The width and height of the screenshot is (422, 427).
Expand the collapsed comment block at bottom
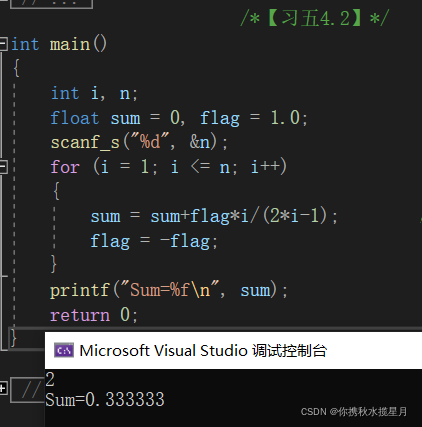click(3, 388)
